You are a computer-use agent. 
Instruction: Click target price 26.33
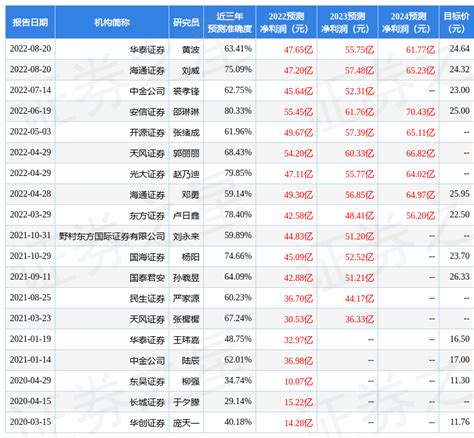[x=459, y=277]
